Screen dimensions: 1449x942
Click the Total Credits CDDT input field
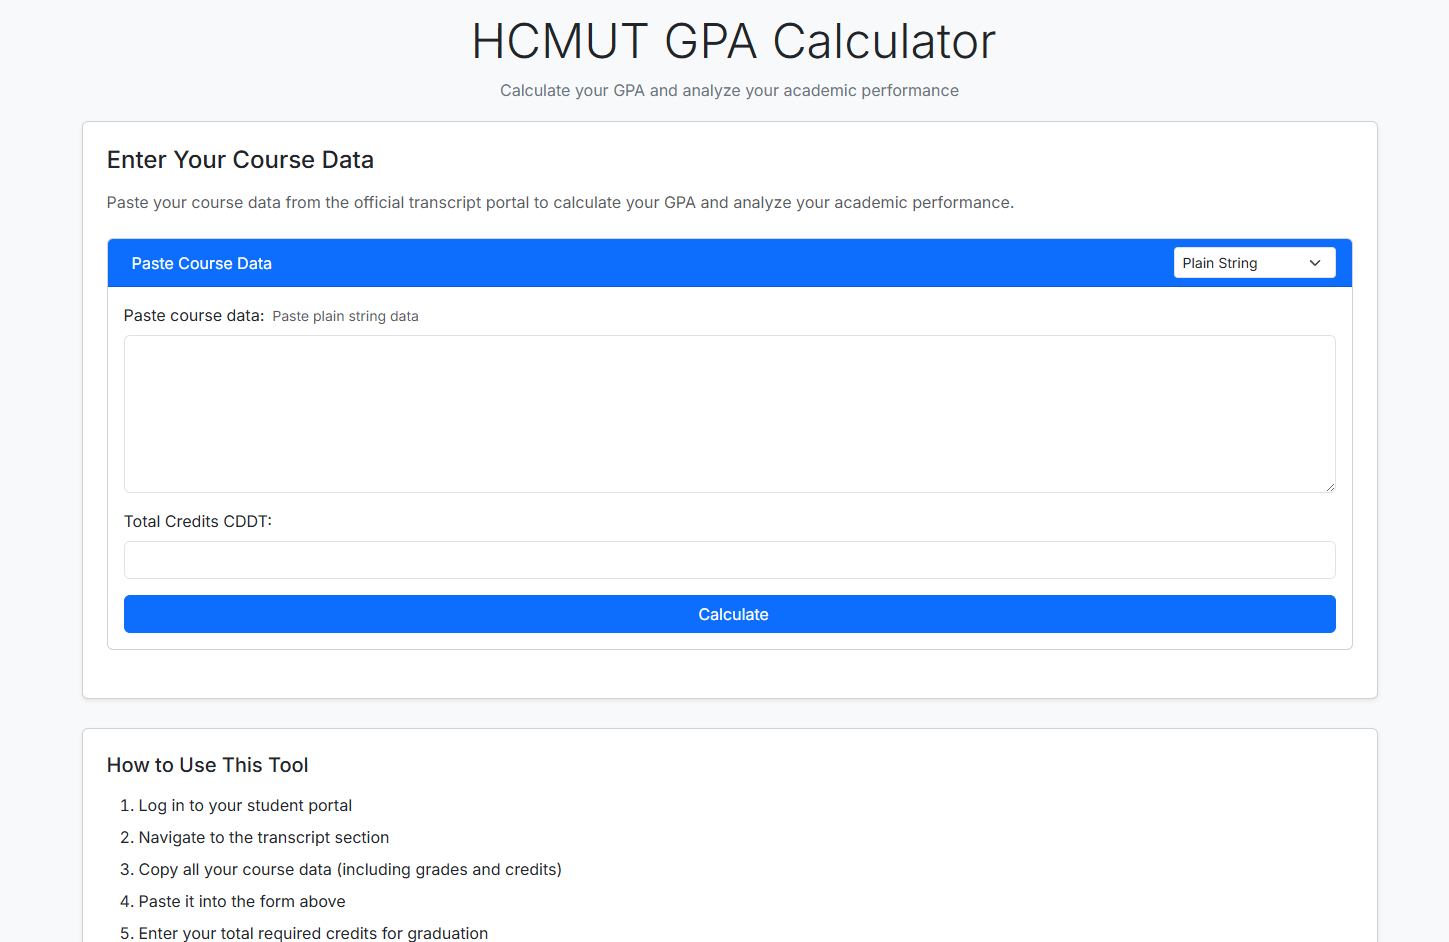coord(729,560)
